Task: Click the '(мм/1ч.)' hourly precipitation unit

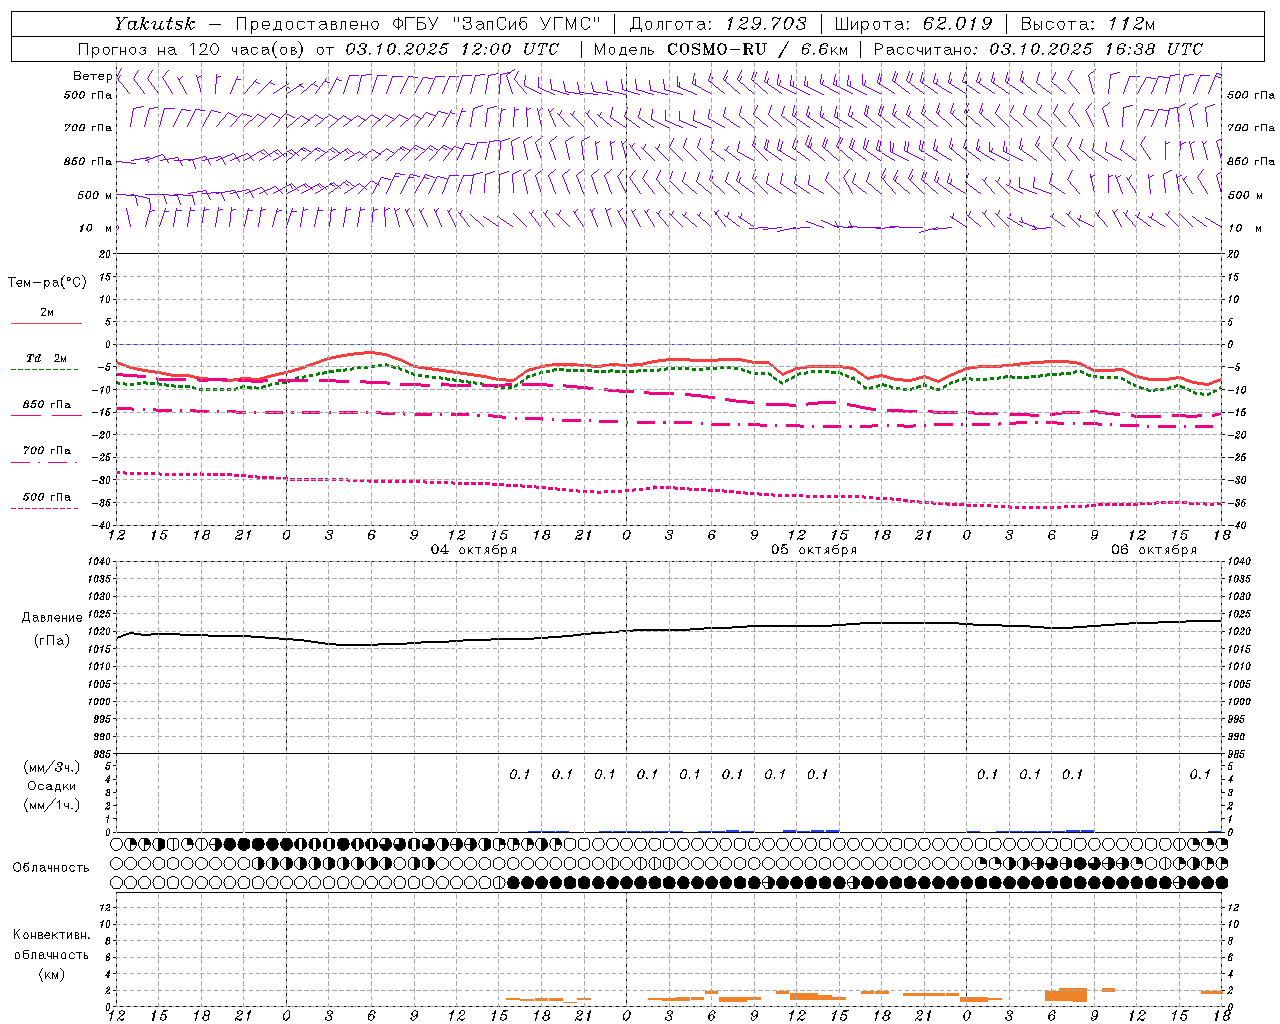Action: (52, 805)
